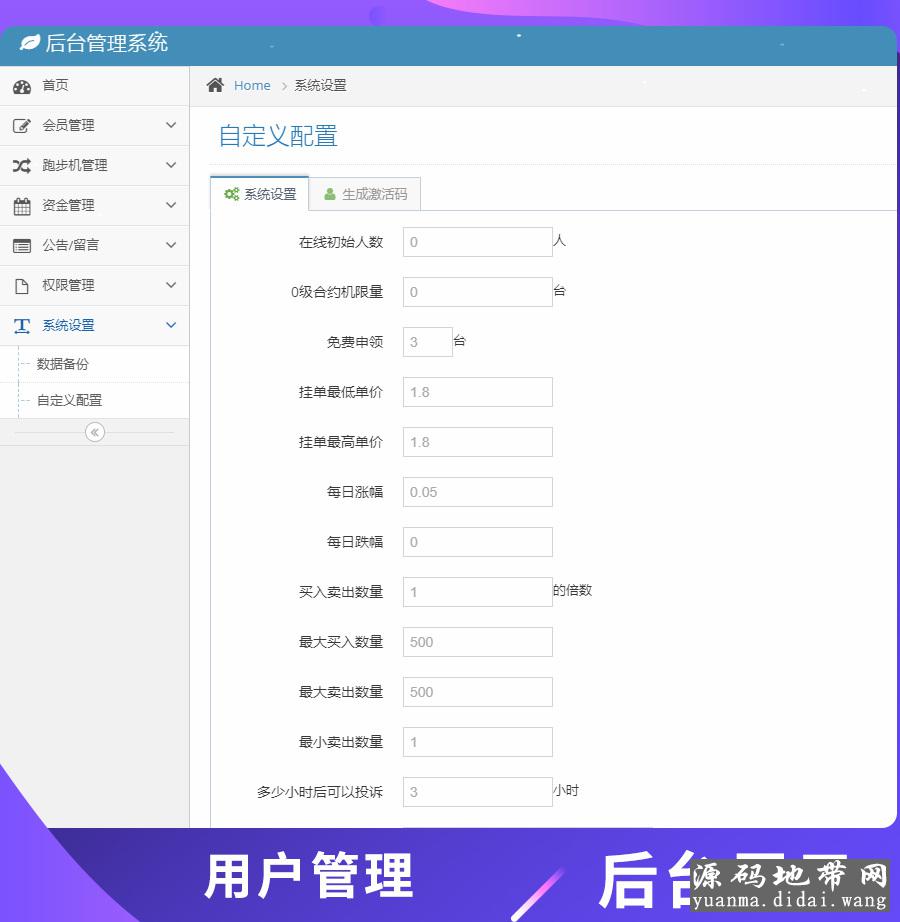The height and width of the screenshot is (922, 900).
Task: Click the Home breadcrumb link
Action: (x=252, y=85)
